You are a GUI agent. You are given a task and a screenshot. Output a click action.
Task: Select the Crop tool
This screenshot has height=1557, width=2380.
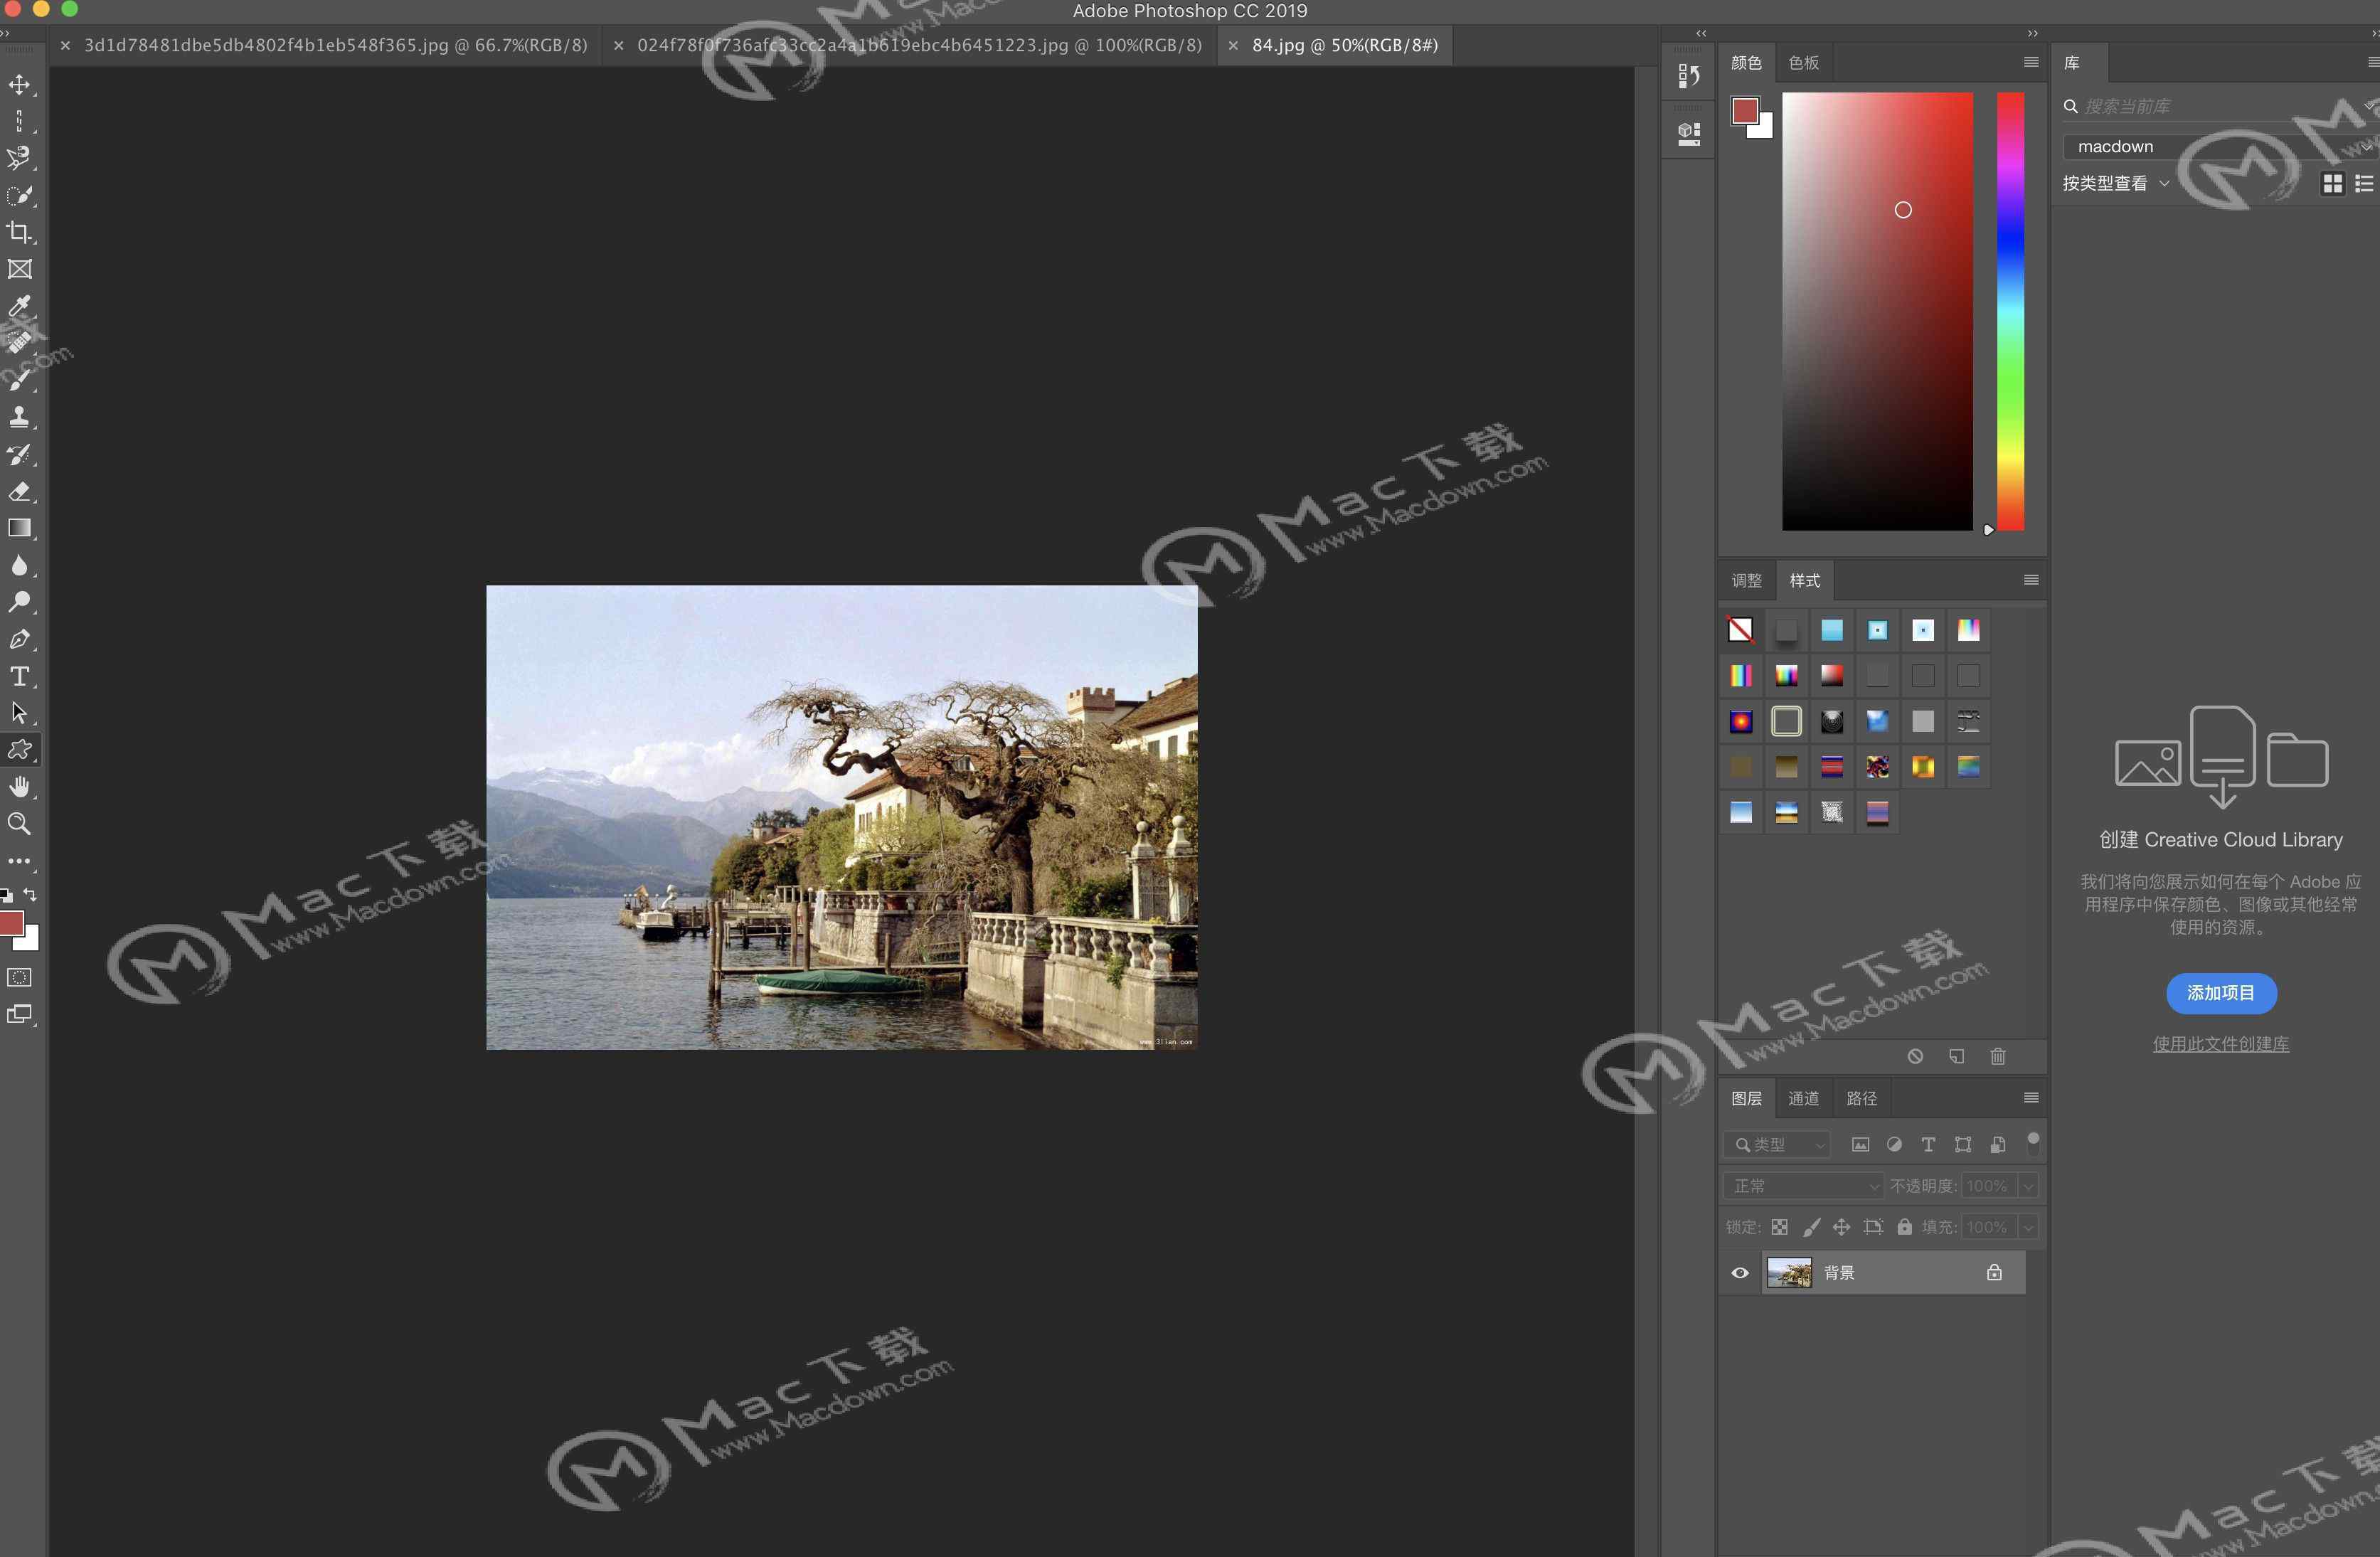click(19, 232)
